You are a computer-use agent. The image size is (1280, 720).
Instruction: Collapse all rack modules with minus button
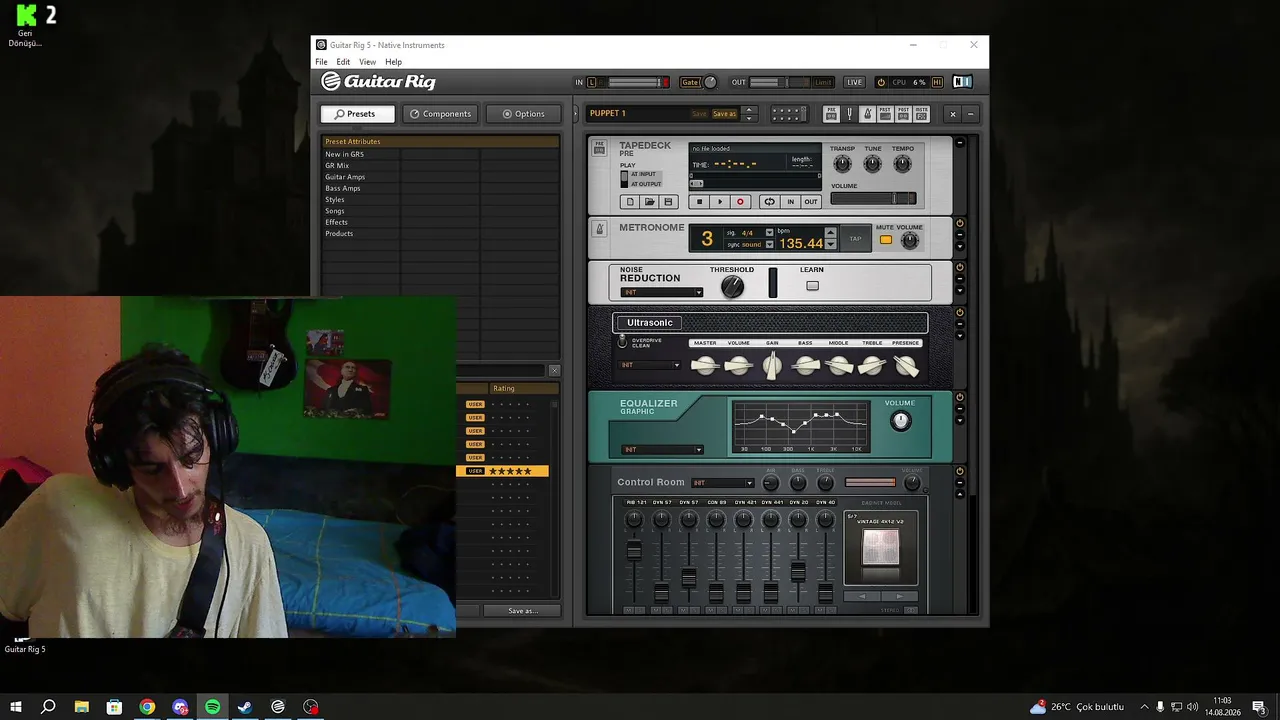(x=970, y=114)
